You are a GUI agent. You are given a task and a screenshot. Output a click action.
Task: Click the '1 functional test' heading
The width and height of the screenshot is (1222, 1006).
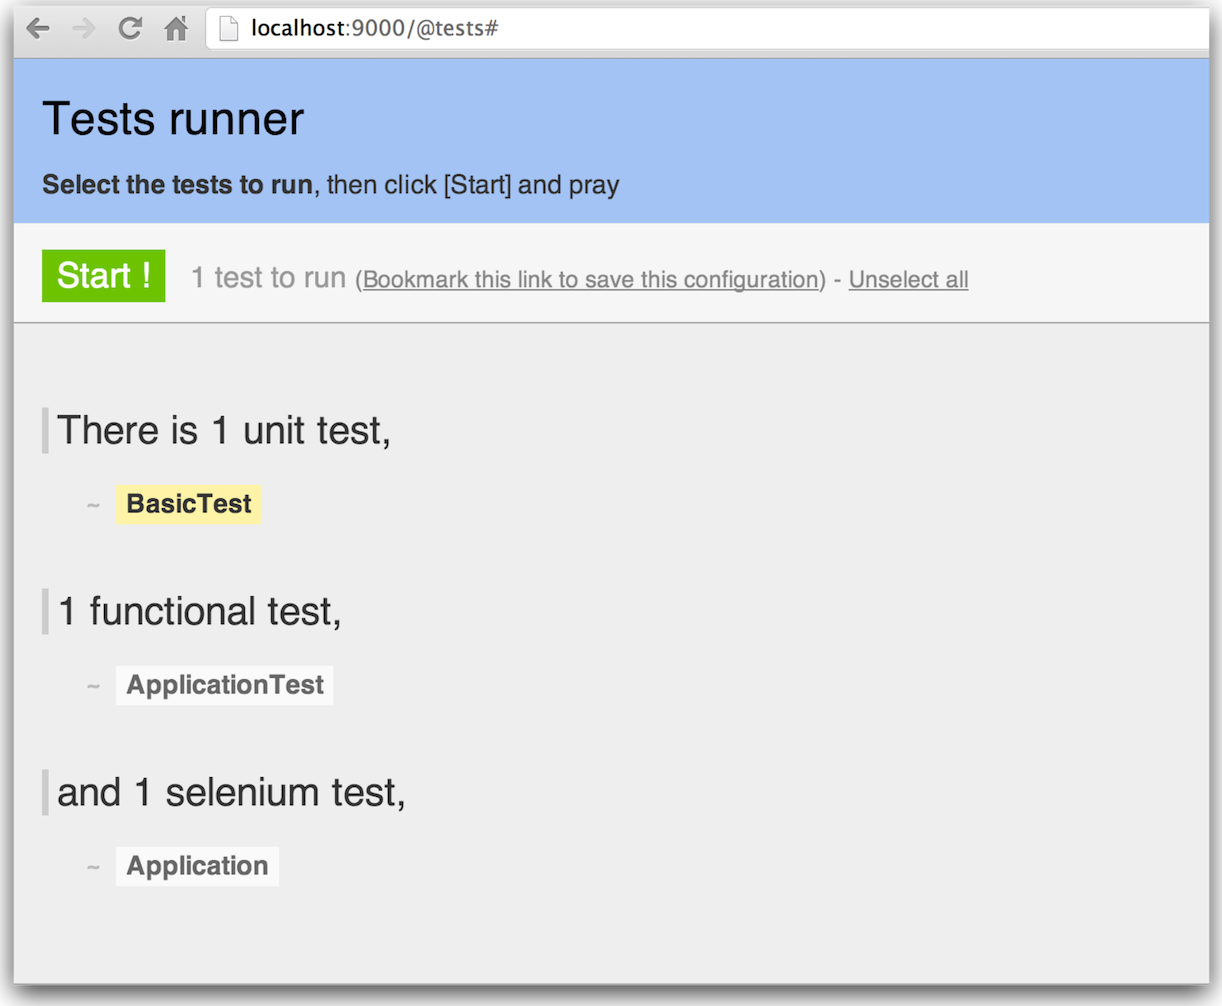coord(199,612)
